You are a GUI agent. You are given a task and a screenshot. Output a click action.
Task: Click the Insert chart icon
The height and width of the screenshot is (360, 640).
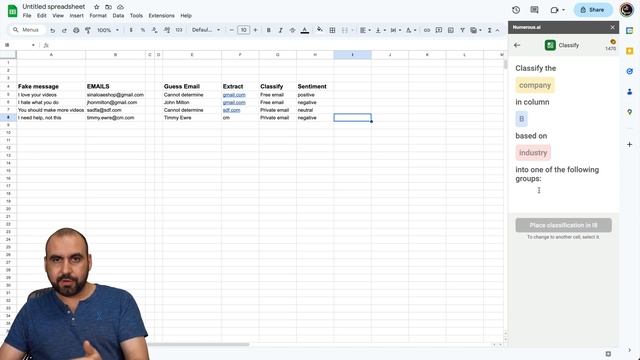click(451, 30)
